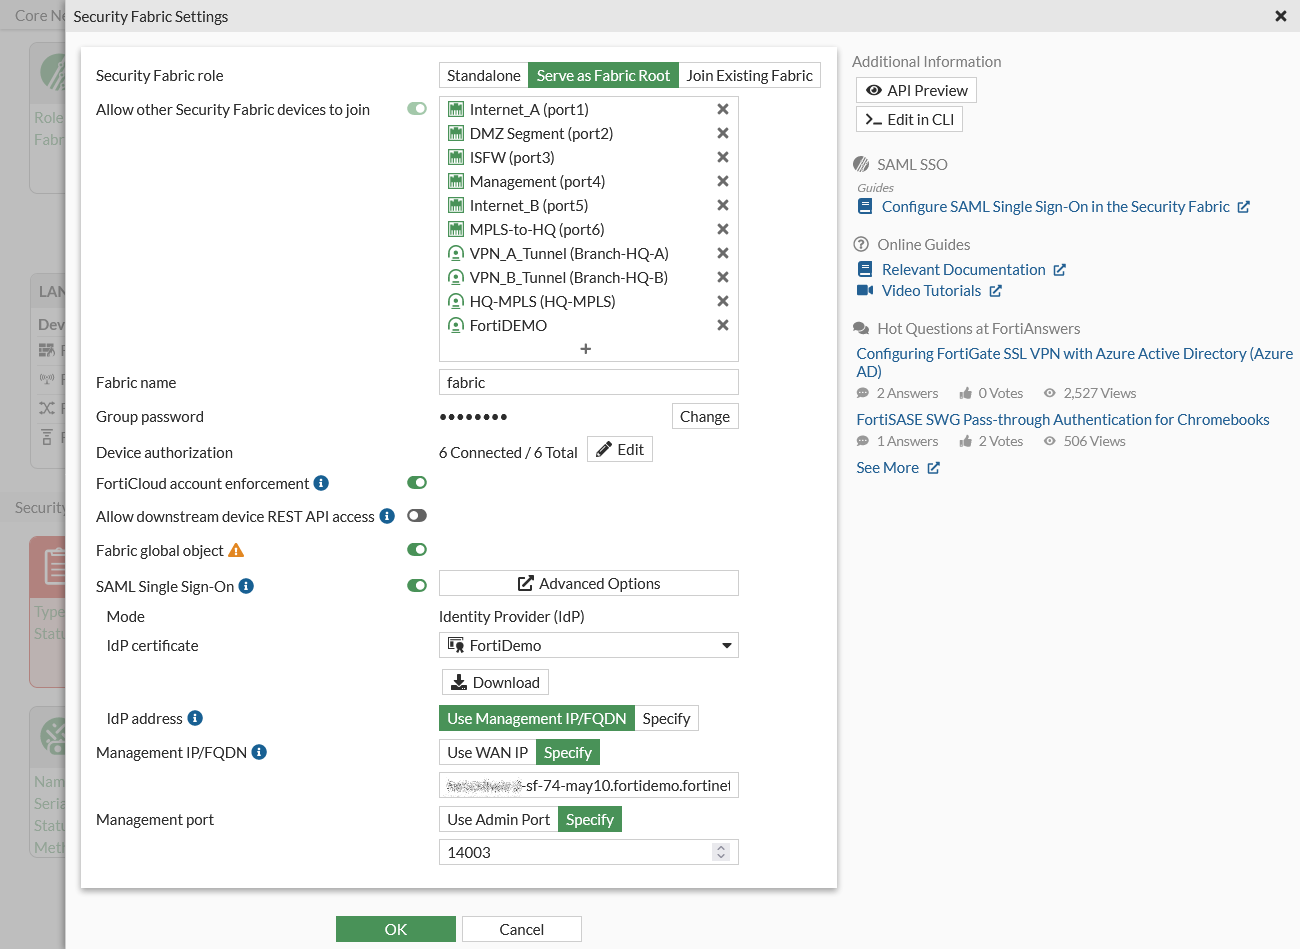Click the SAML Single Sign-On info icon
Image resolution: width=1300 pixels, height=949 pixels.
(x=246, y=586)
